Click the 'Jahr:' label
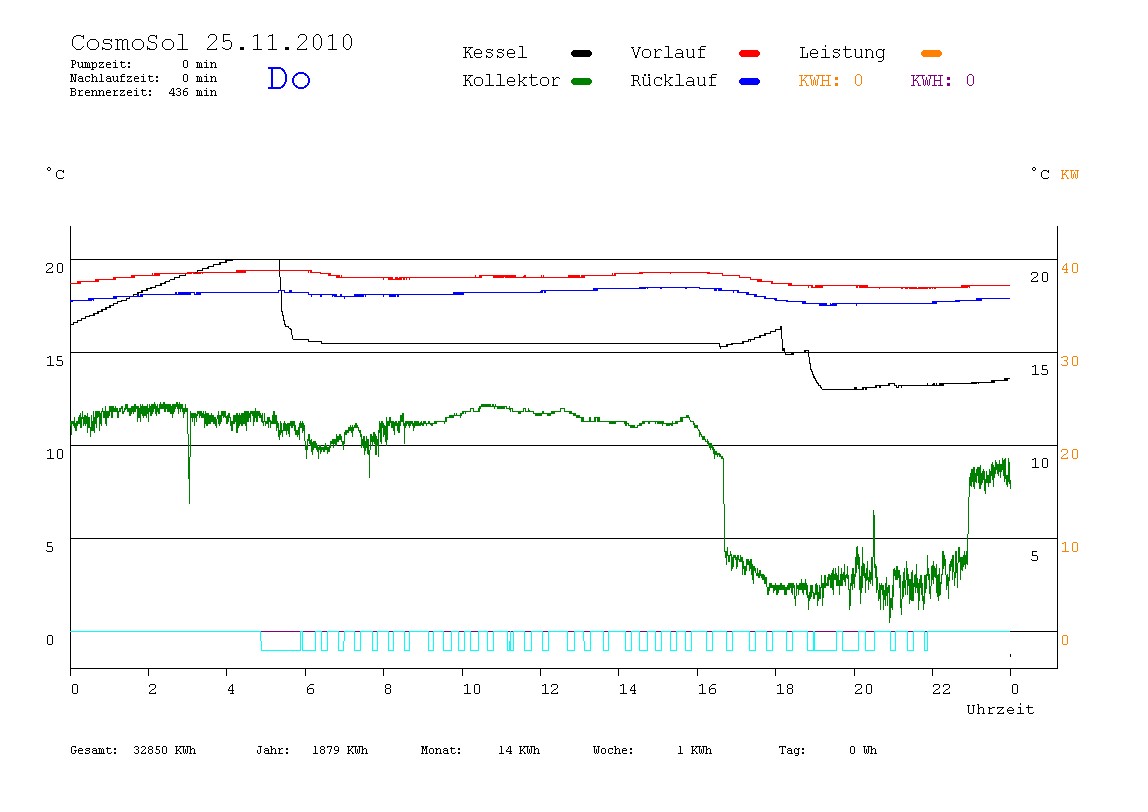 click(x=272, y=750)
